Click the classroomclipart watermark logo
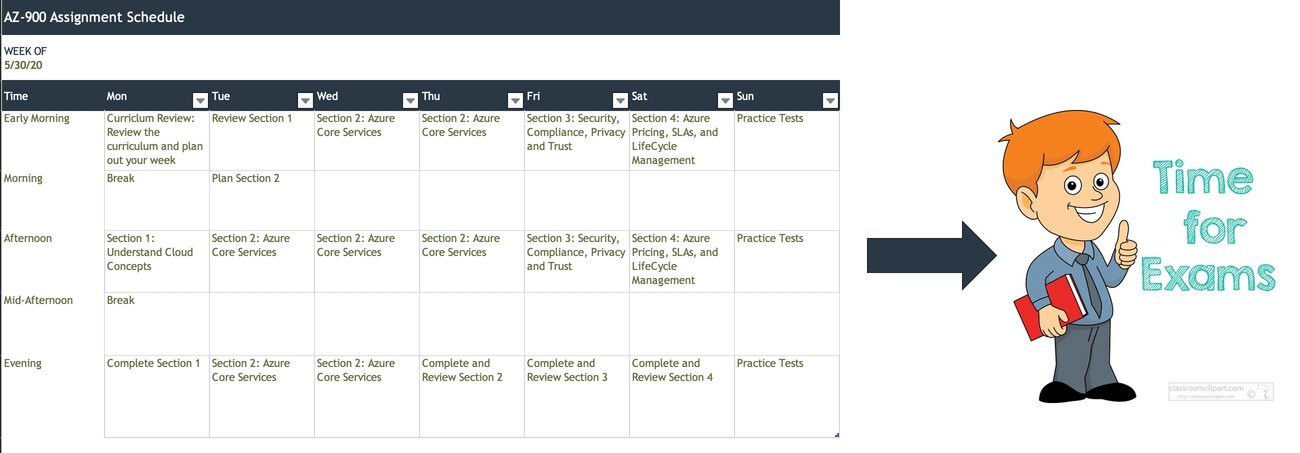This screenshot has width=1300, height=453. click(1221, 390)
